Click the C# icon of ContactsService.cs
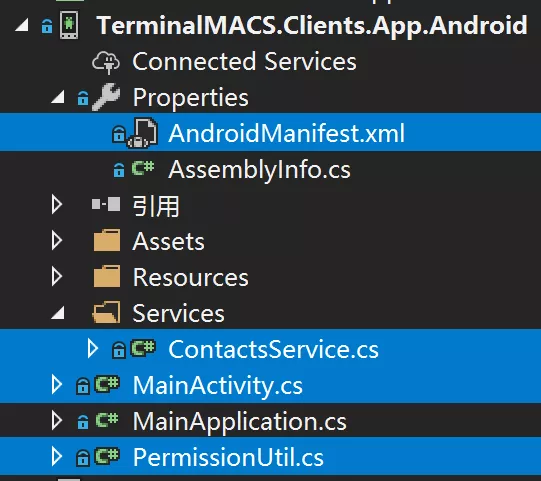The image size is (541, 481). 143,348
